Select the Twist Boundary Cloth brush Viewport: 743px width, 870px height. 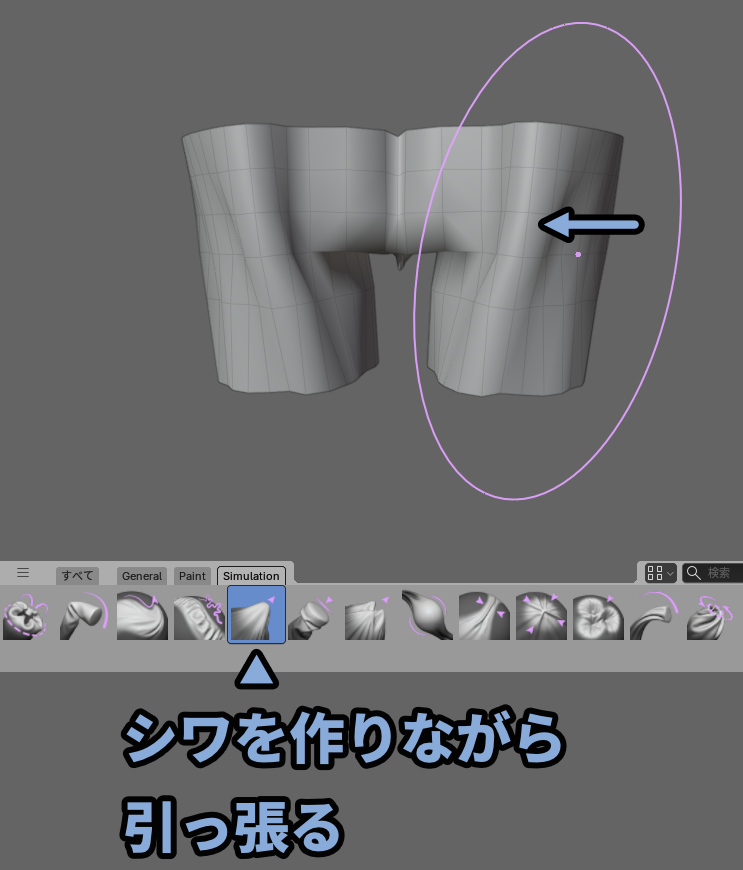click(x=713, y=614)
